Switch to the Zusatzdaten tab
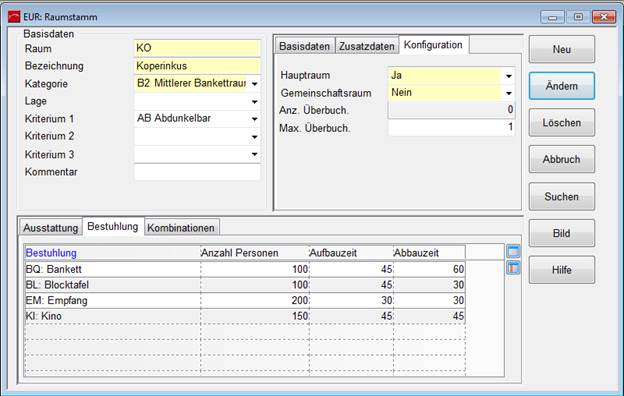 point(367,46)
